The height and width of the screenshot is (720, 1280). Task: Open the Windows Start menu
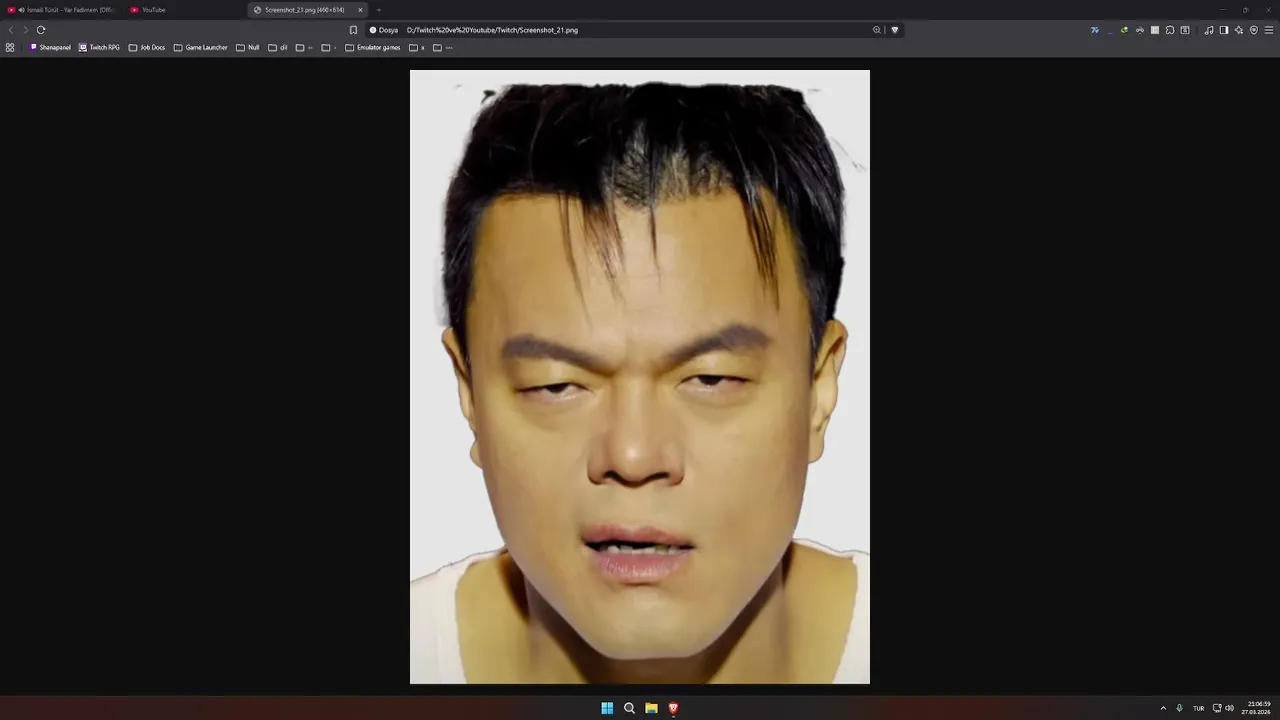click(607, 708)
